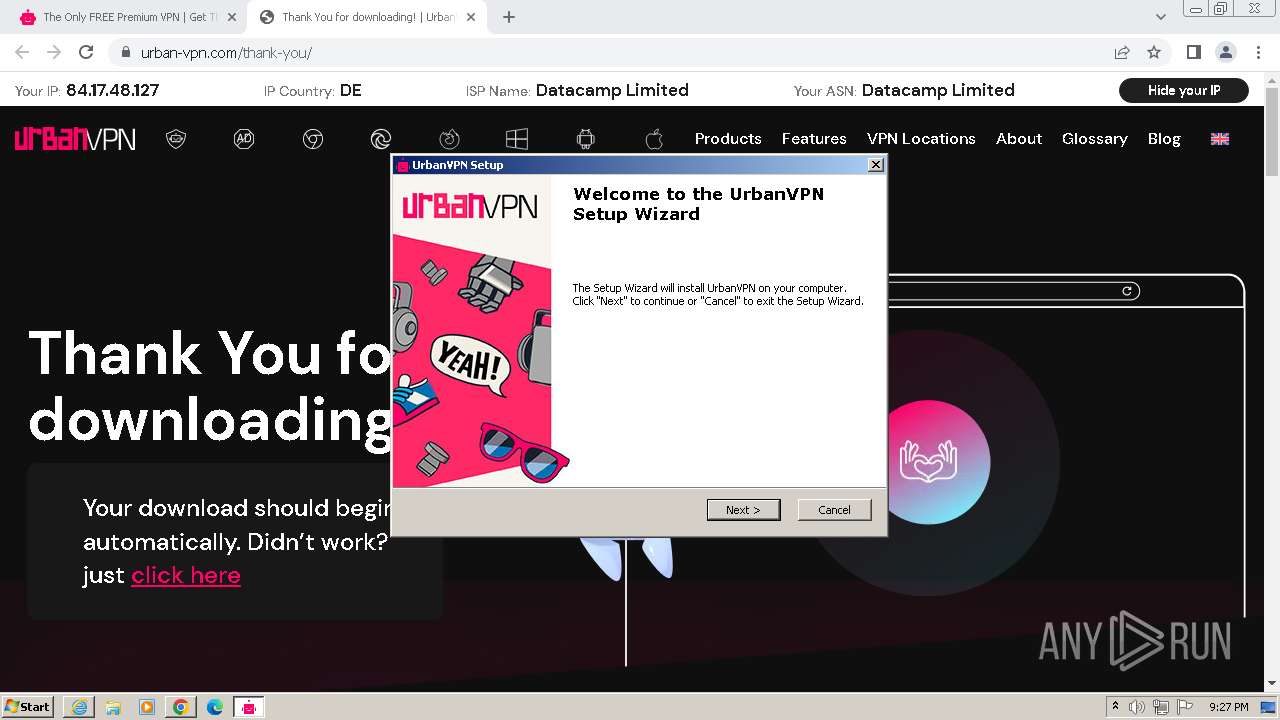Click the shield VPN product icon
Screen dimensions: 1280x720
176,139
